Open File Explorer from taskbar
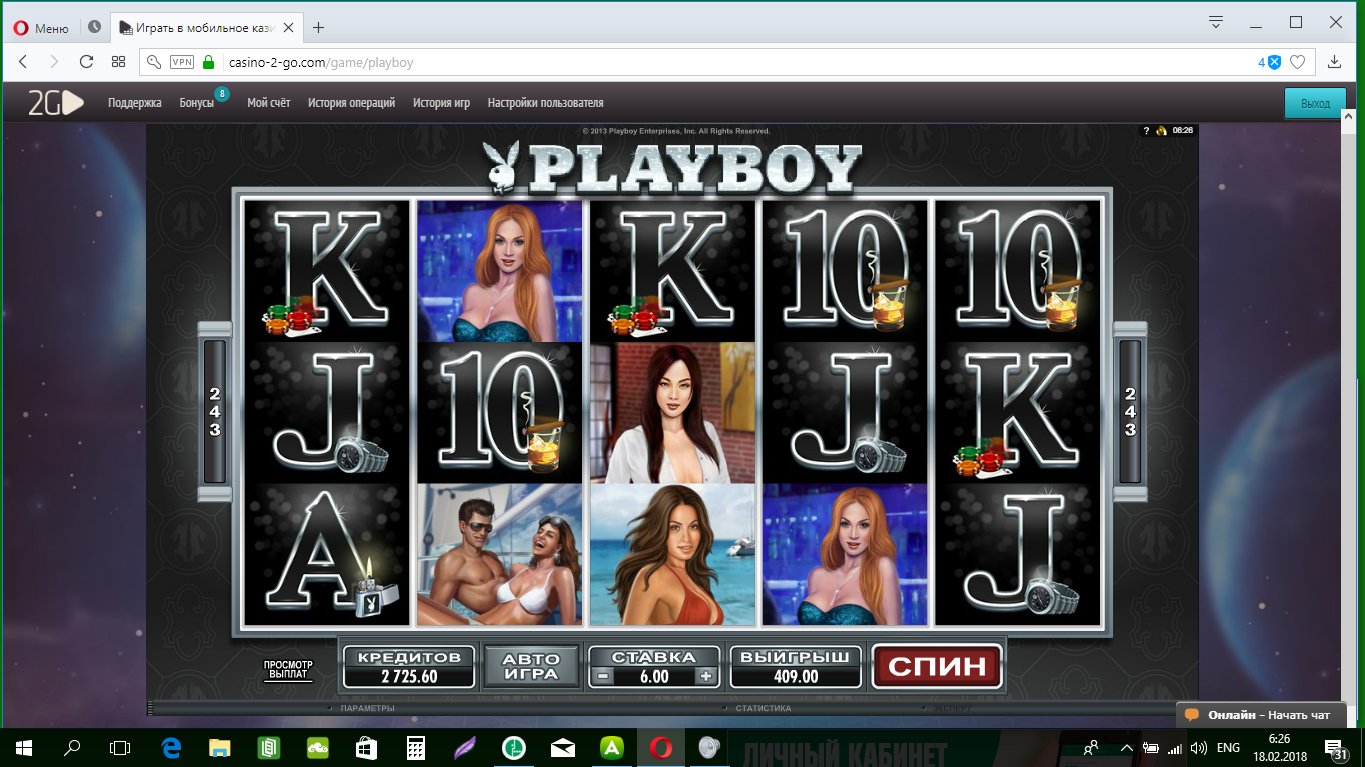Screen dimensions: 1365x767 [220, 747]
